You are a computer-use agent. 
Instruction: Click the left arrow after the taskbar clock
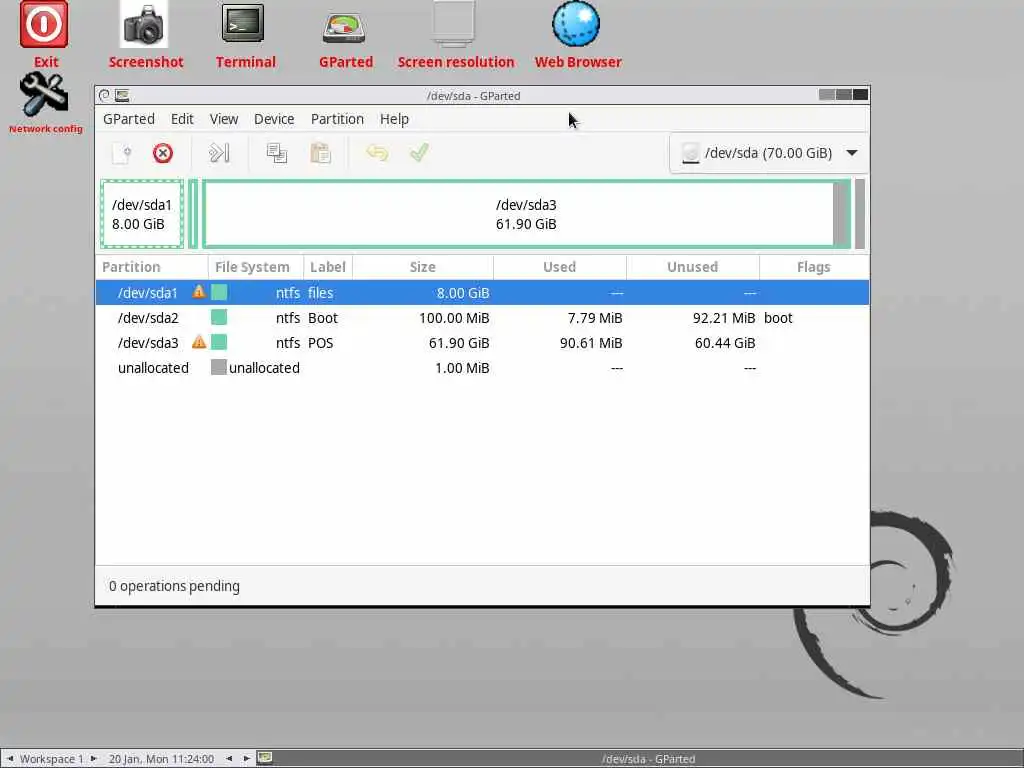(x=229, y=758)
